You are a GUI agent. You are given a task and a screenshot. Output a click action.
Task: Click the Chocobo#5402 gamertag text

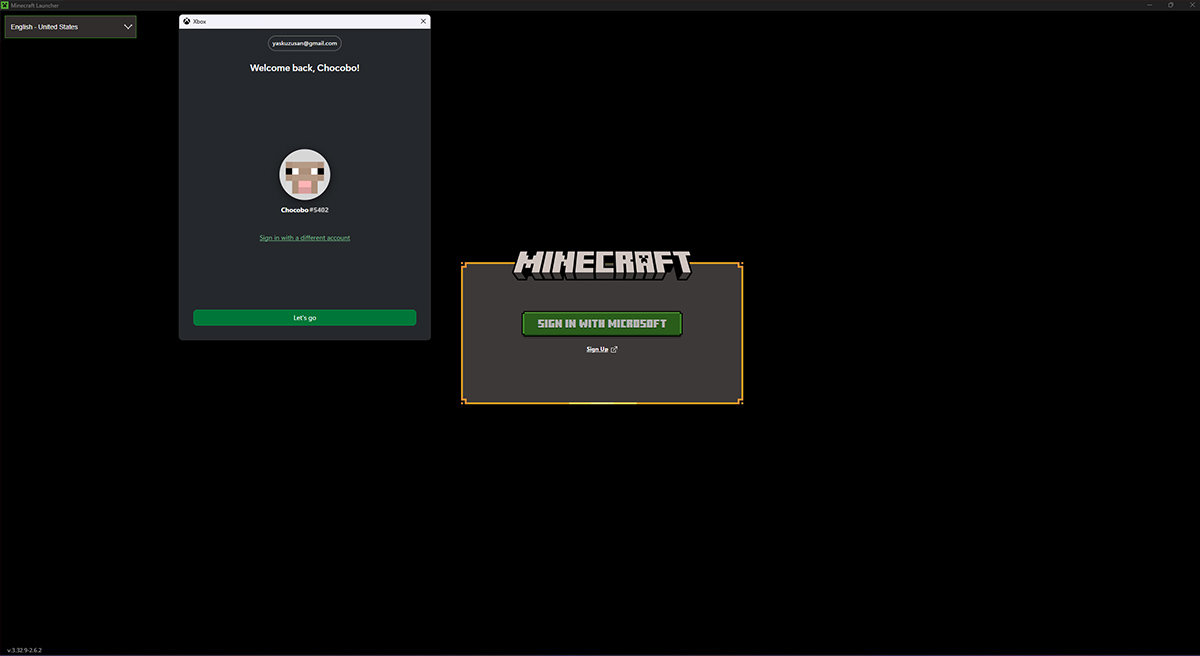(305, 210)
